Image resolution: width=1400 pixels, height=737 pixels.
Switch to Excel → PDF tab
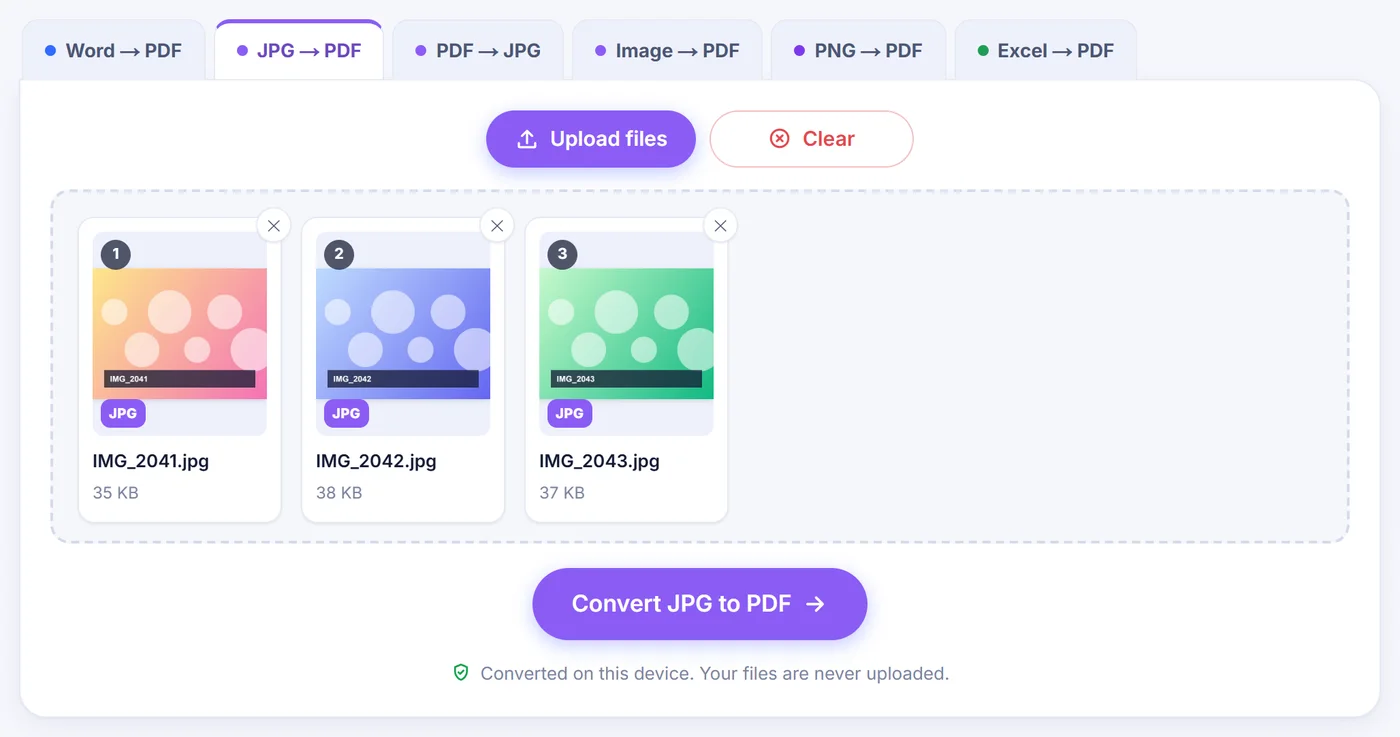(x=1045, y=50)
